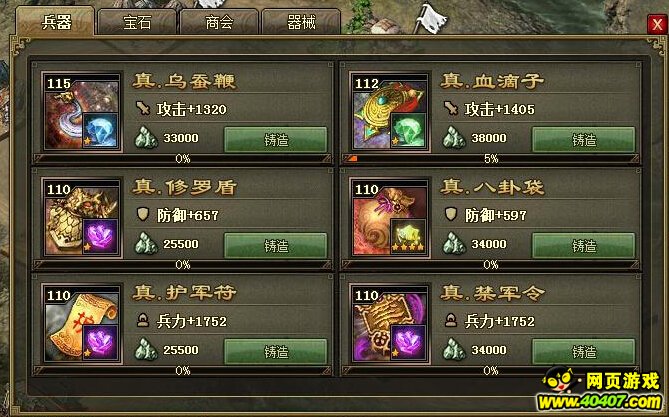Switch to the 宝石 tab
This screenshot has height=417, width=669.
click(x=137, y=22)
